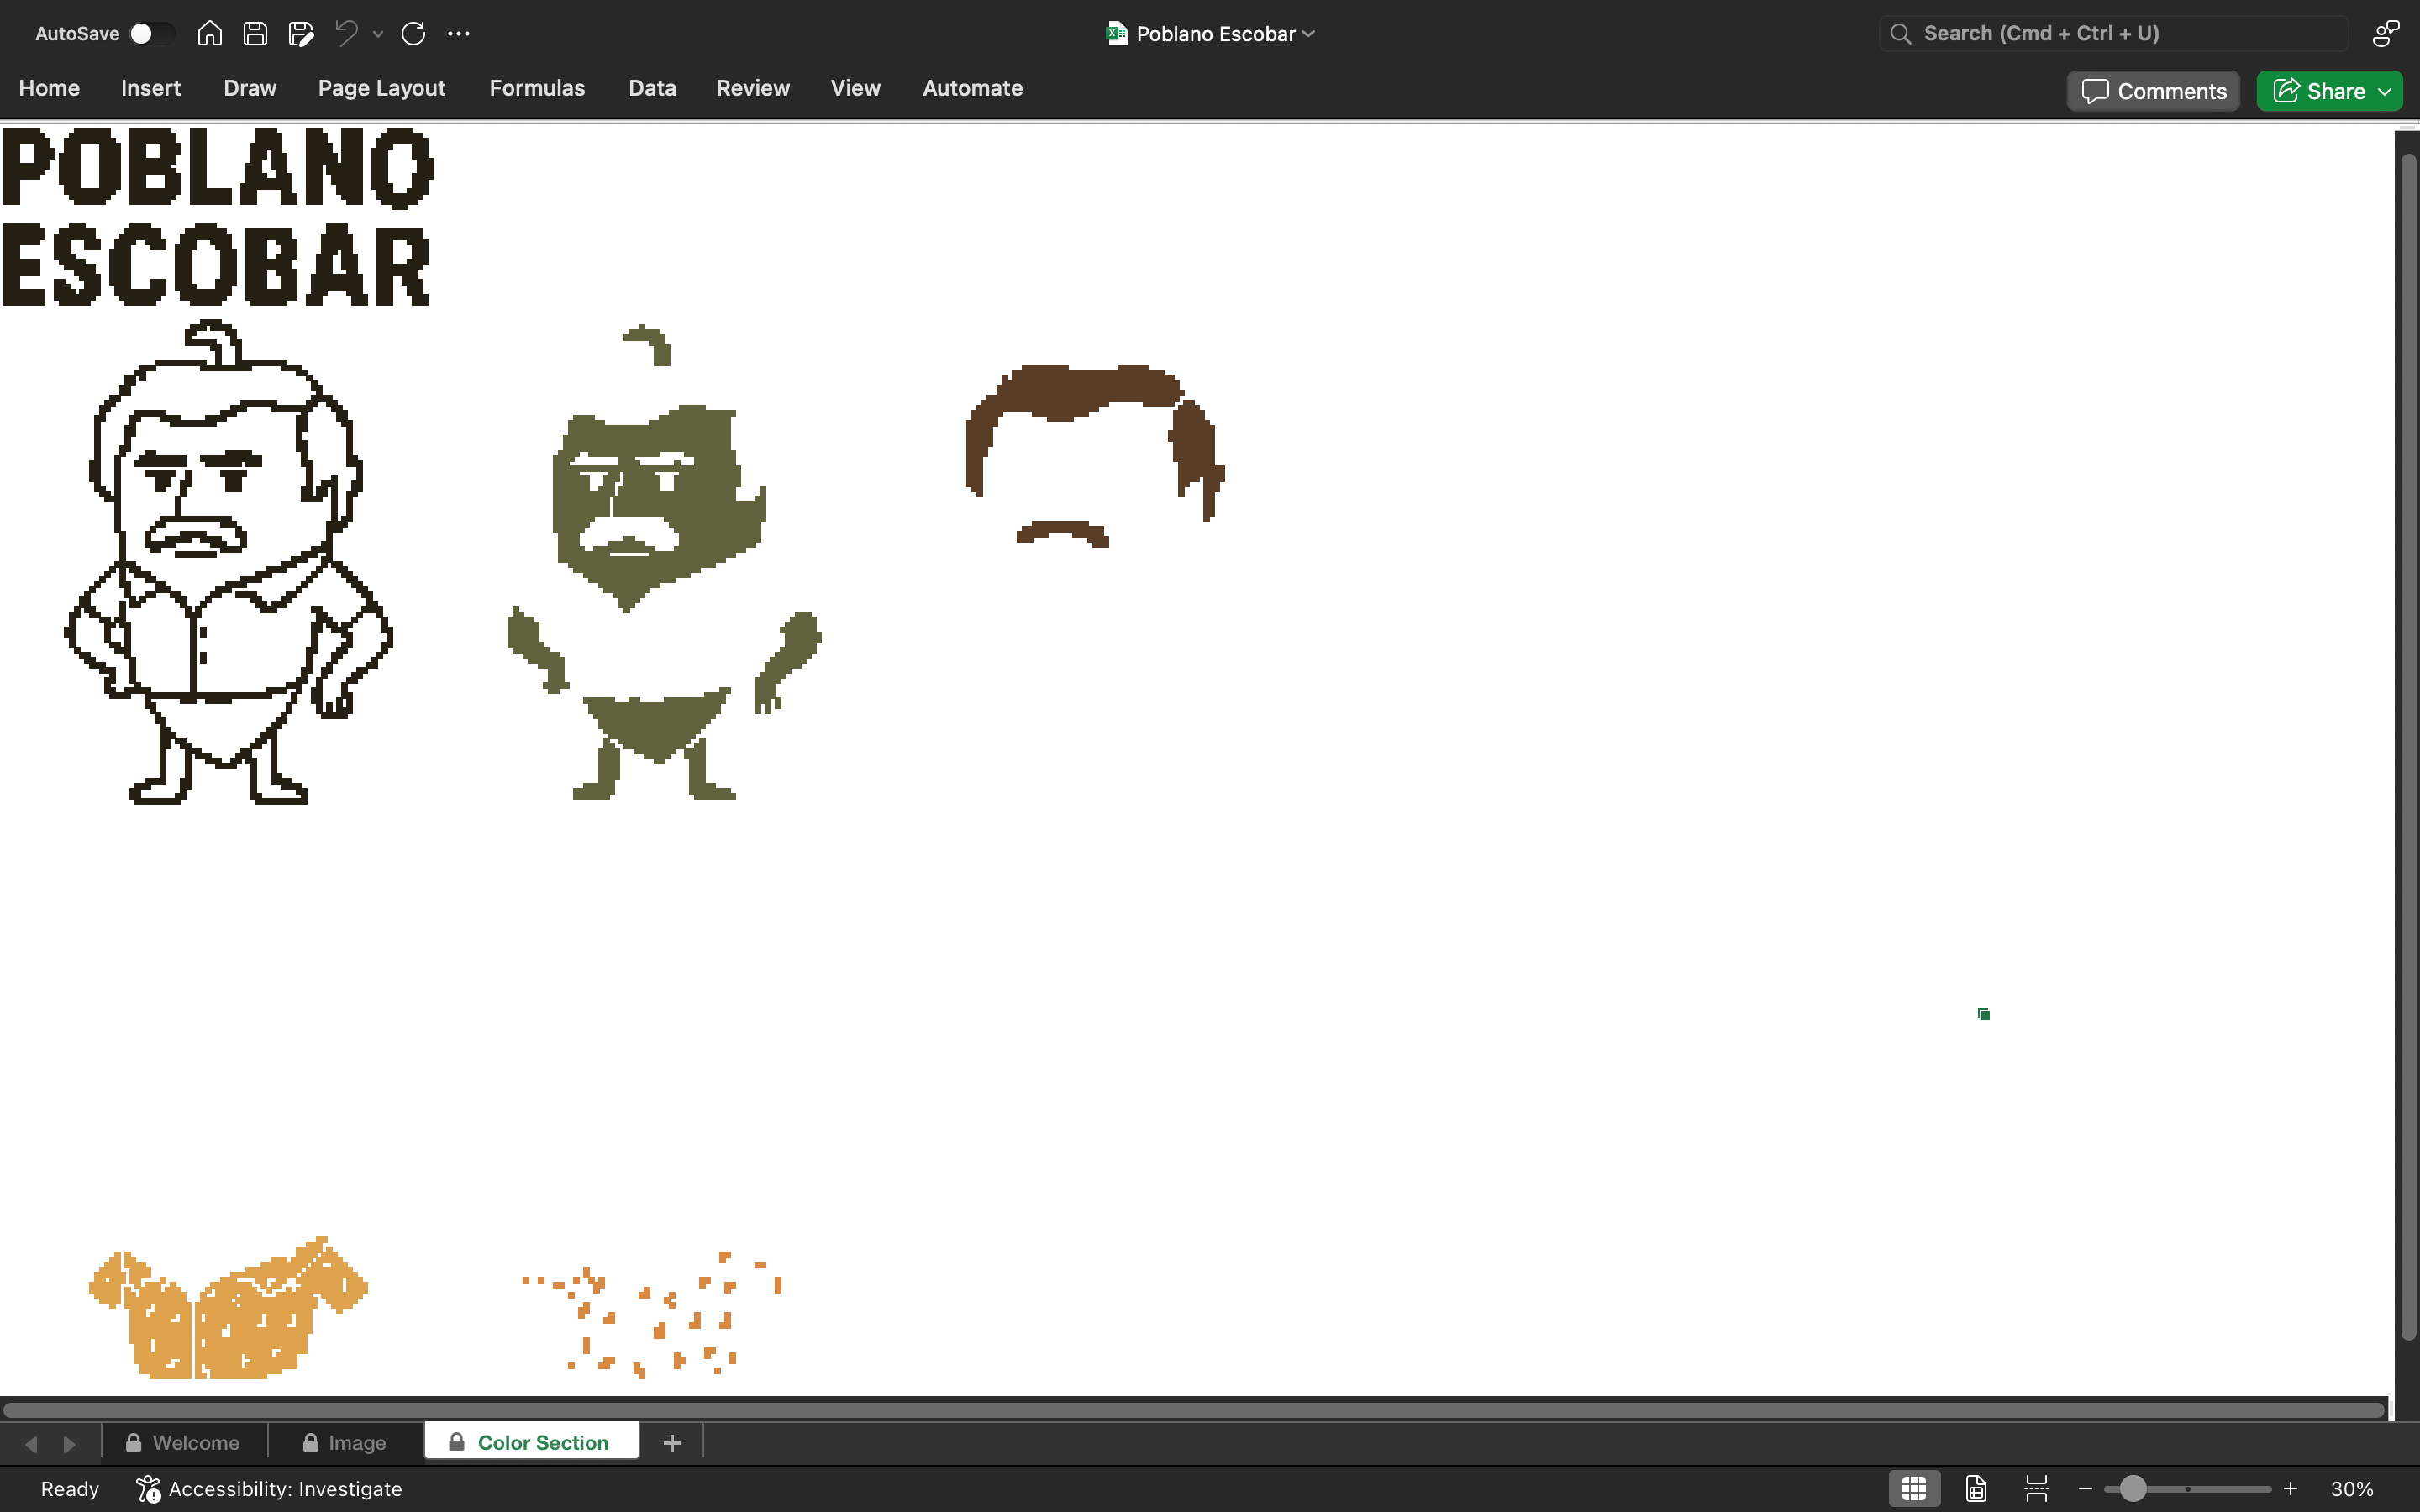
Task: Undo the last action
Action: pyautogui.click(x=346, y=33)
